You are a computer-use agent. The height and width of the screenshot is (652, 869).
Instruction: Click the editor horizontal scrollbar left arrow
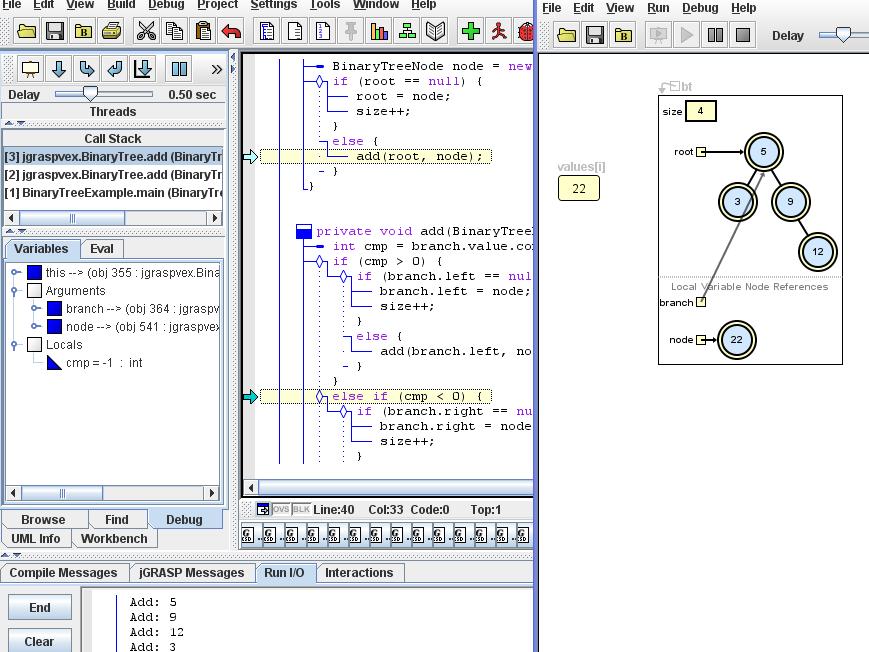[x=251, y=488]
